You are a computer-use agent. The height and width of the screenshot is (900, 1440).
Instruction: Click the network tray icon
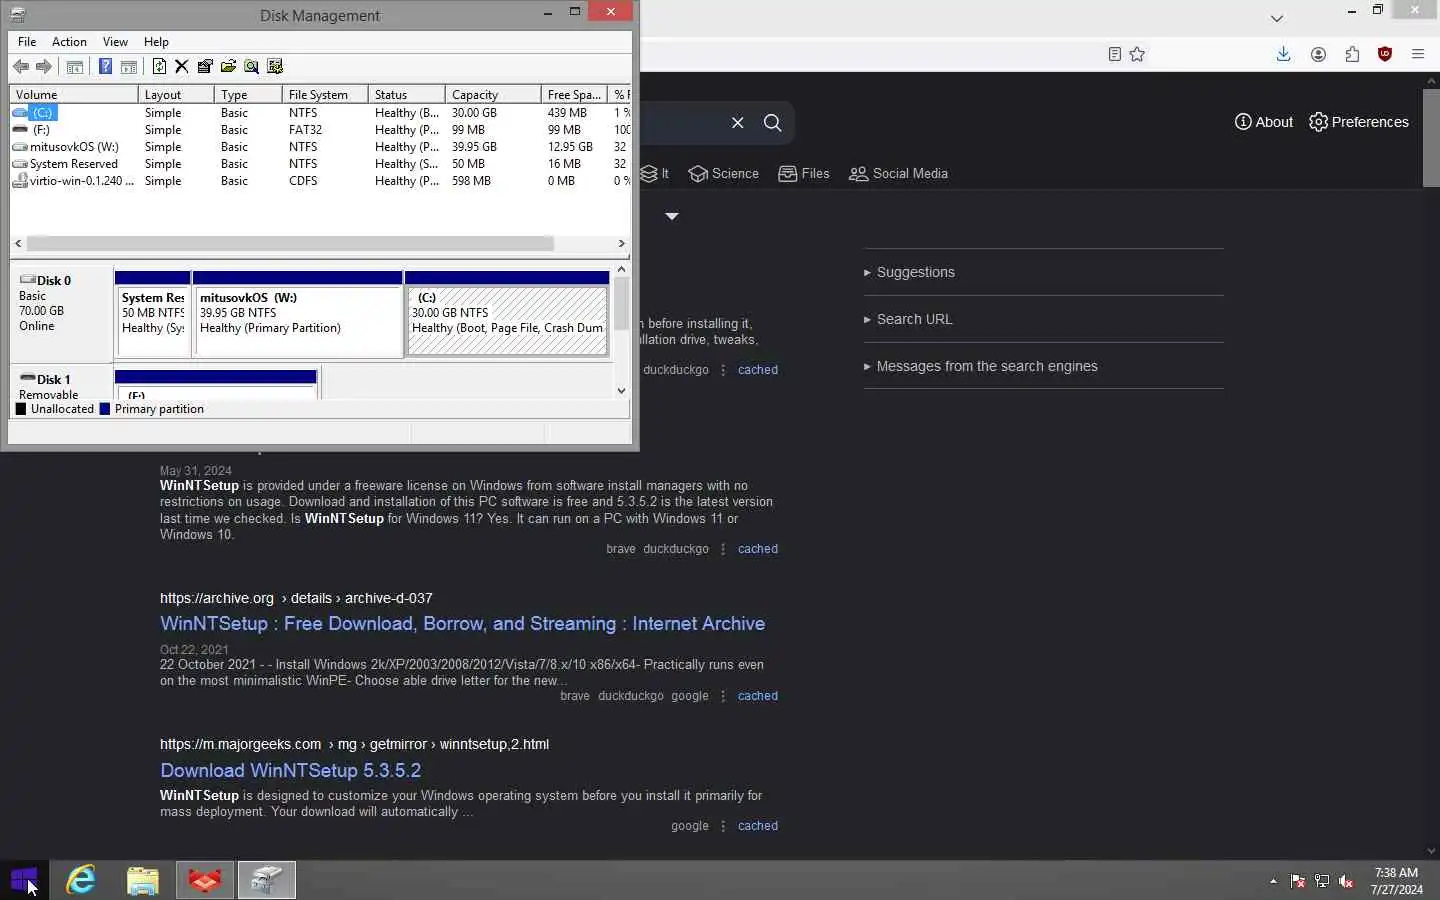[1322, 881]
